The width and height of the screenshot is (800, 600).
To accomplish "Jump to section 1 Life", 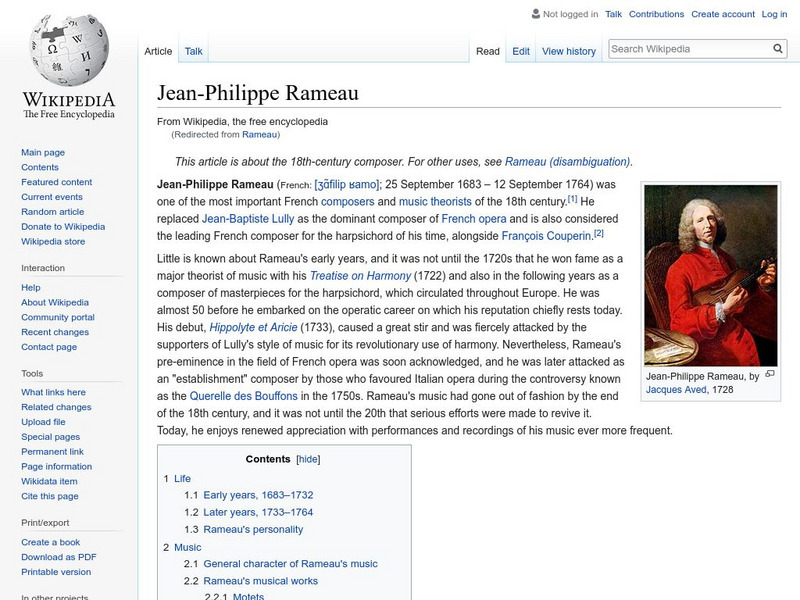I will click(x=182, y=479).
